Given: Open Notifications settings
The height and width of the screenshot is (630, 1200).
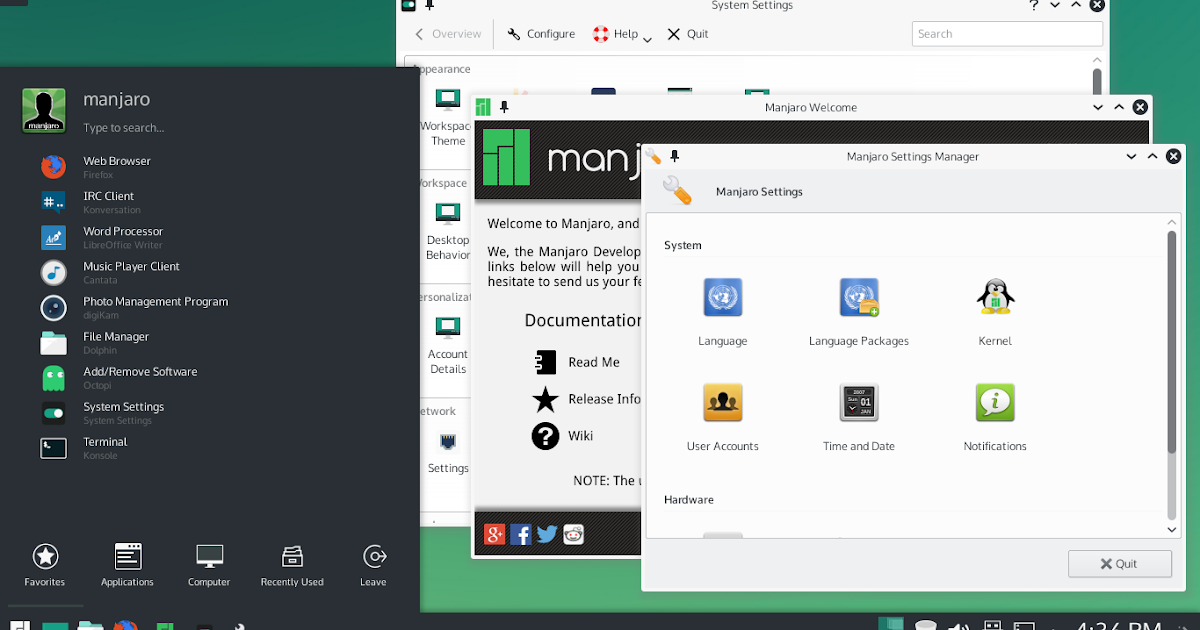Looking at the screenshot, I should (x=994, y=402).
